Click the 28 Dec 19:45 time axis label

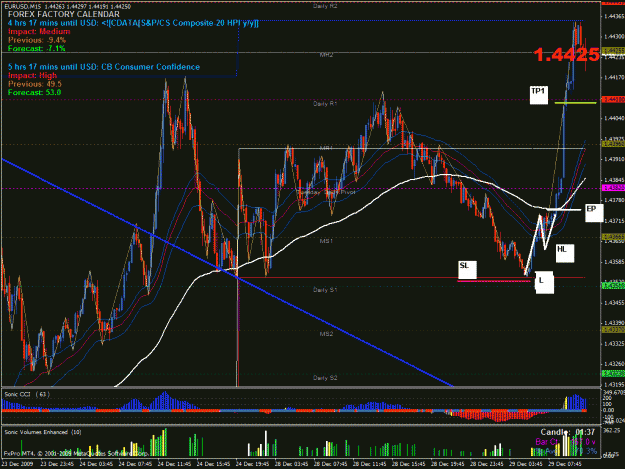pyautogui.click(x=447, y=464)
